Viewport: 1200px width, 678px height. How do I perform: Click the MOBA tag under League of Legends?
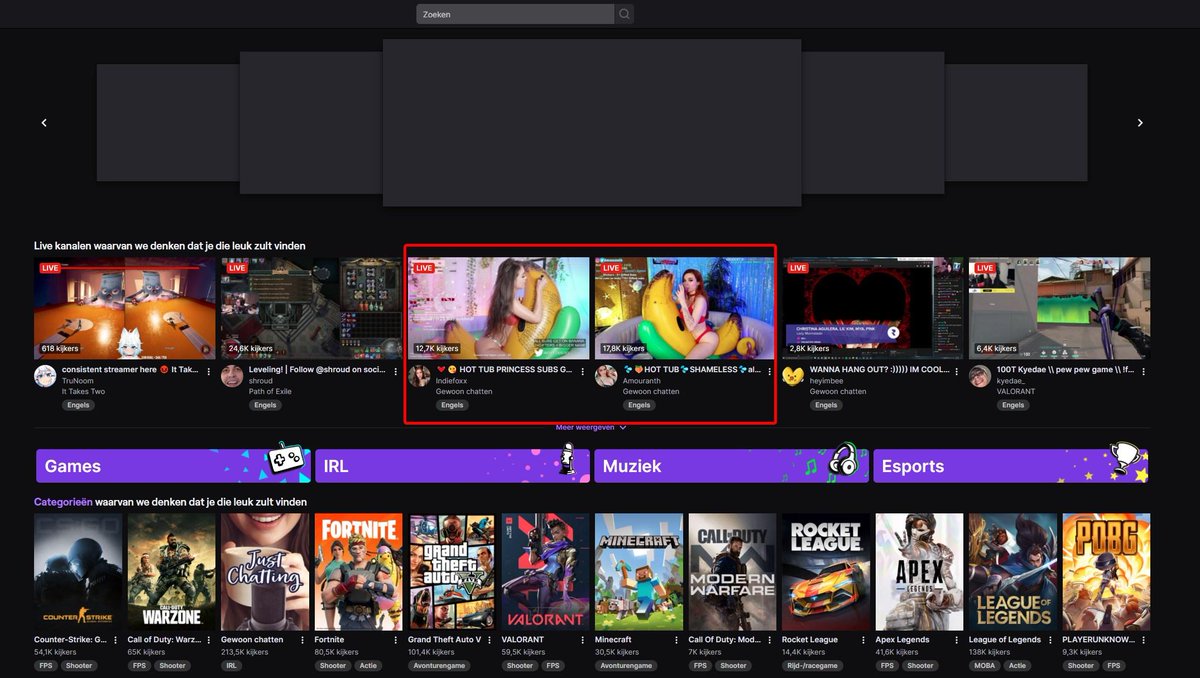[x=984, y=665]
